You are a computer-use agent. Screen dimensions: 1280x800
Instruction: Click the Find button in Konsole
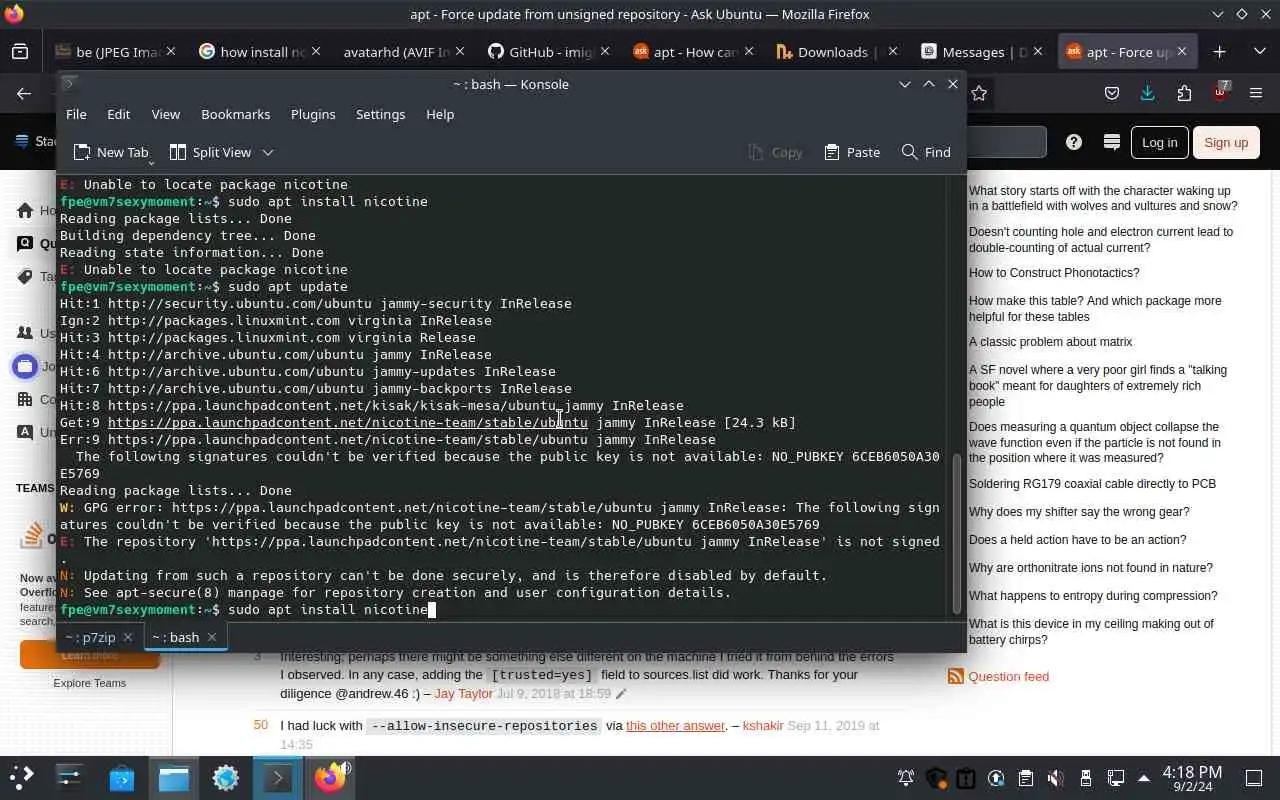pyautogui.click(x=926, y=152)
